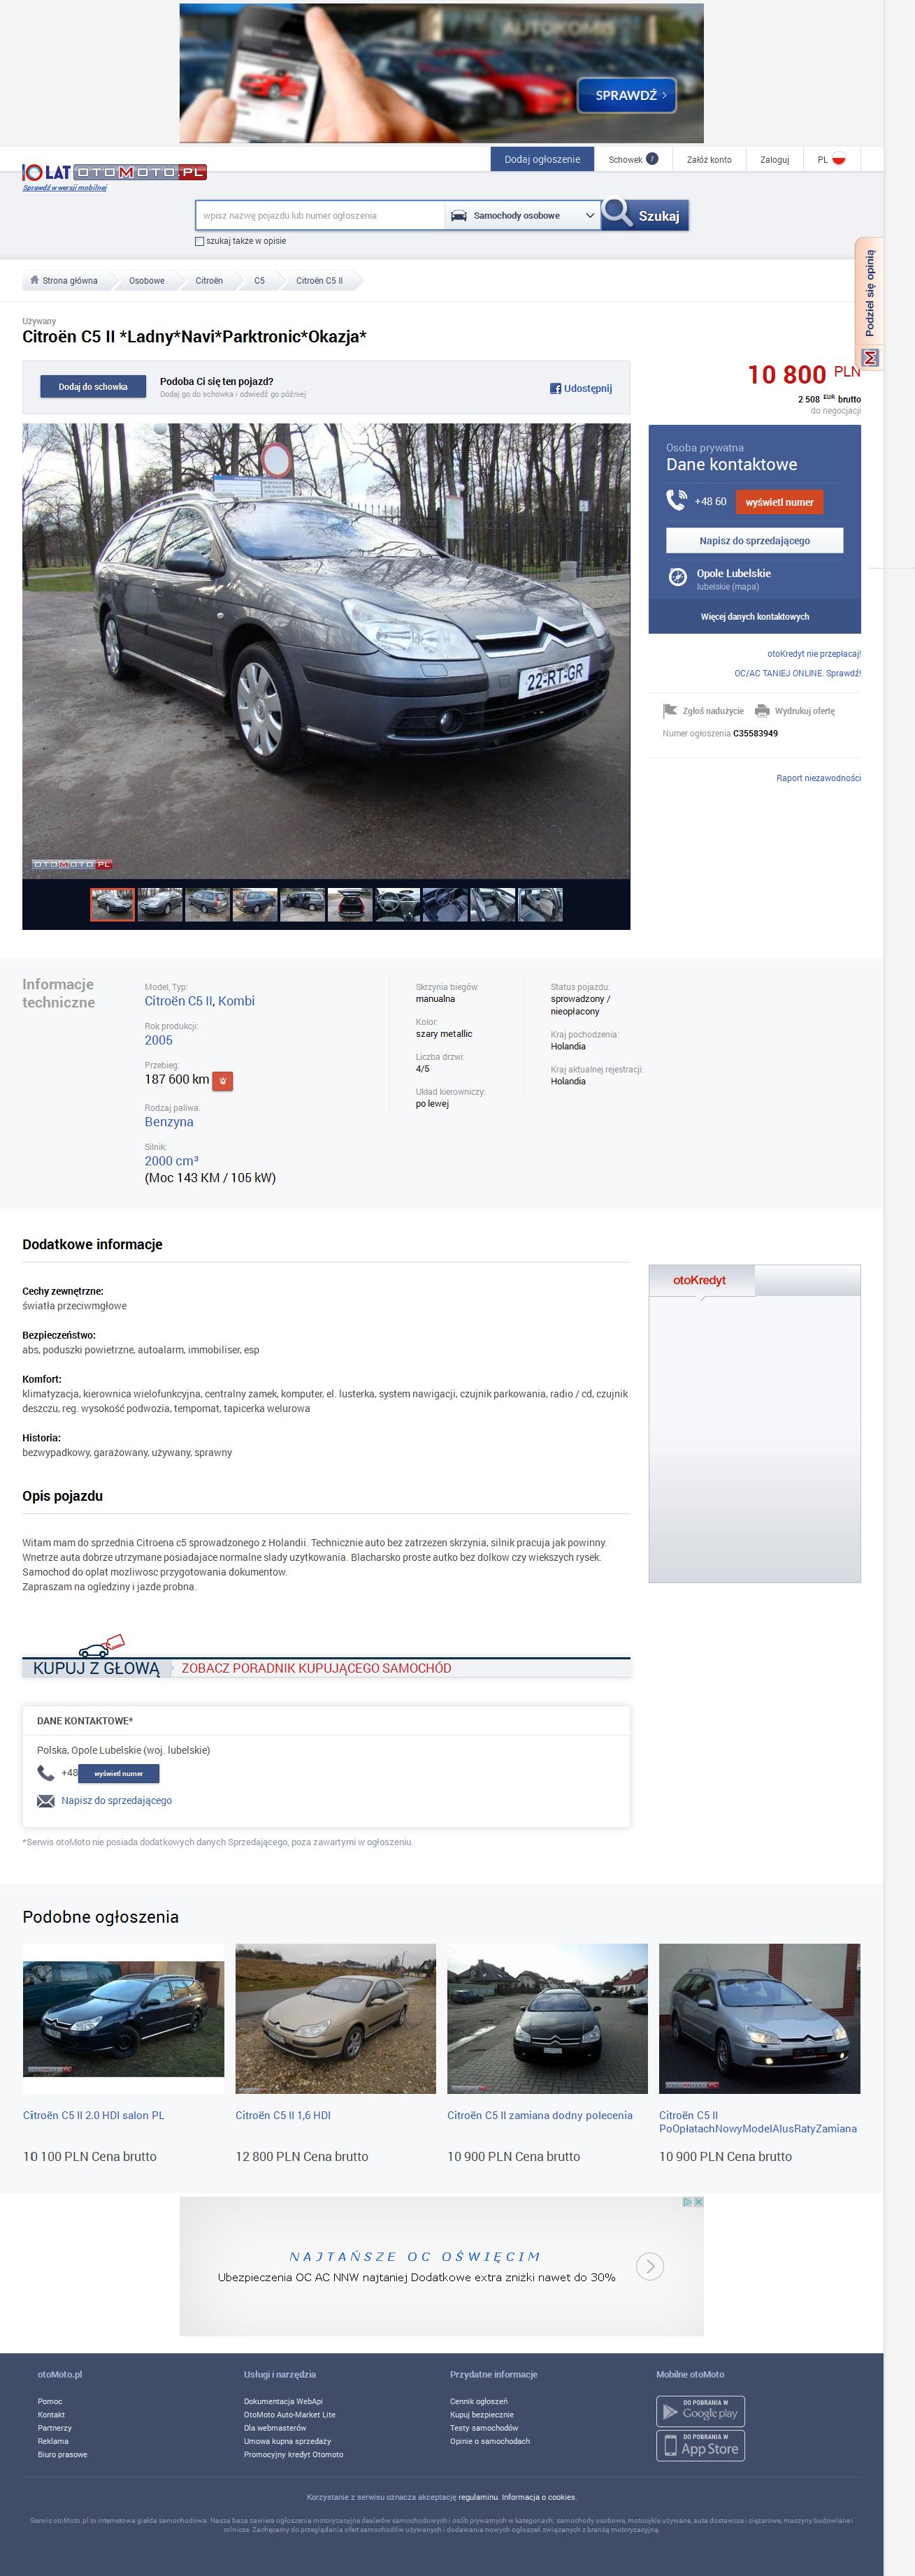The width and height of the screenshot is (915, 2576).
Task: Open the Citroën C5 II breadcrumb item
Action: (x=319, y=281)
